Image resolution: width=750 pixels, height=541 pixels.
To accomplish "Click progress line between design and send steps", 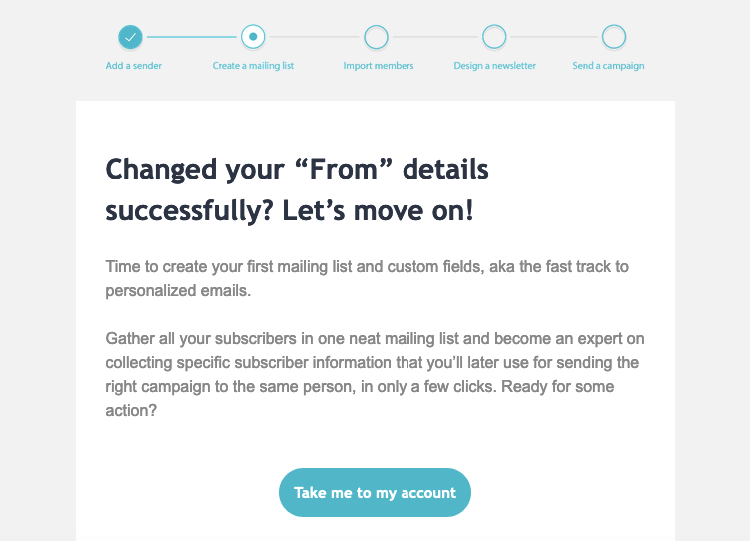I will click(x=554, y=37).
